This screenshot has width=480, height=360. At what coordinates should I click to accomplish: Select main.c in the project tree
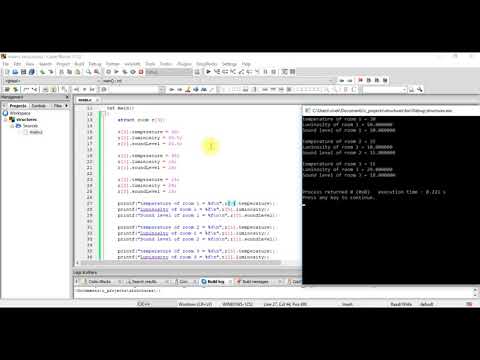[x=36, y=132]
